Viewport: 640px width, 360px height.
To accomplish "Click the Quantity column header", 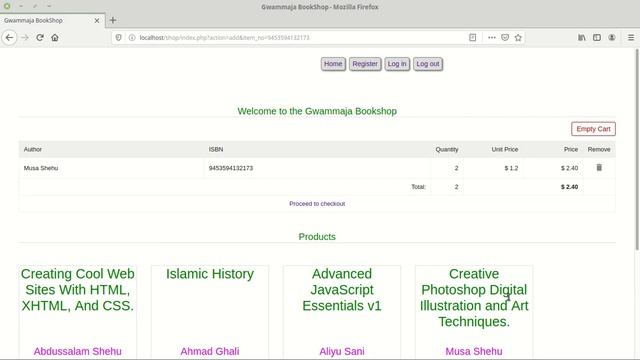I will click(447, 149).
